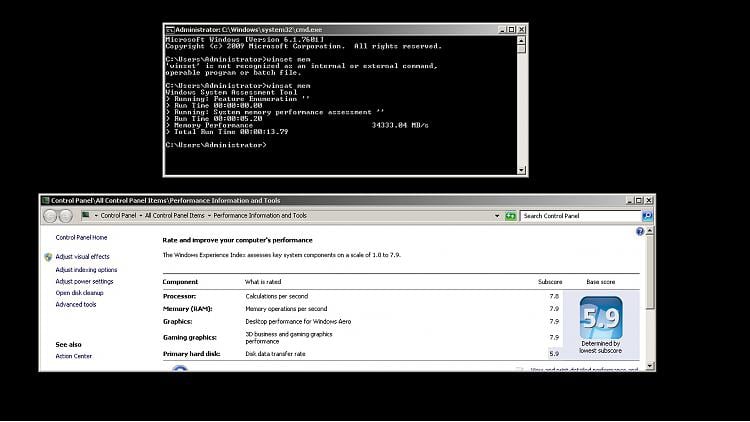
Task: Select the Primary hard disk: row label
Action: [191, 354]
